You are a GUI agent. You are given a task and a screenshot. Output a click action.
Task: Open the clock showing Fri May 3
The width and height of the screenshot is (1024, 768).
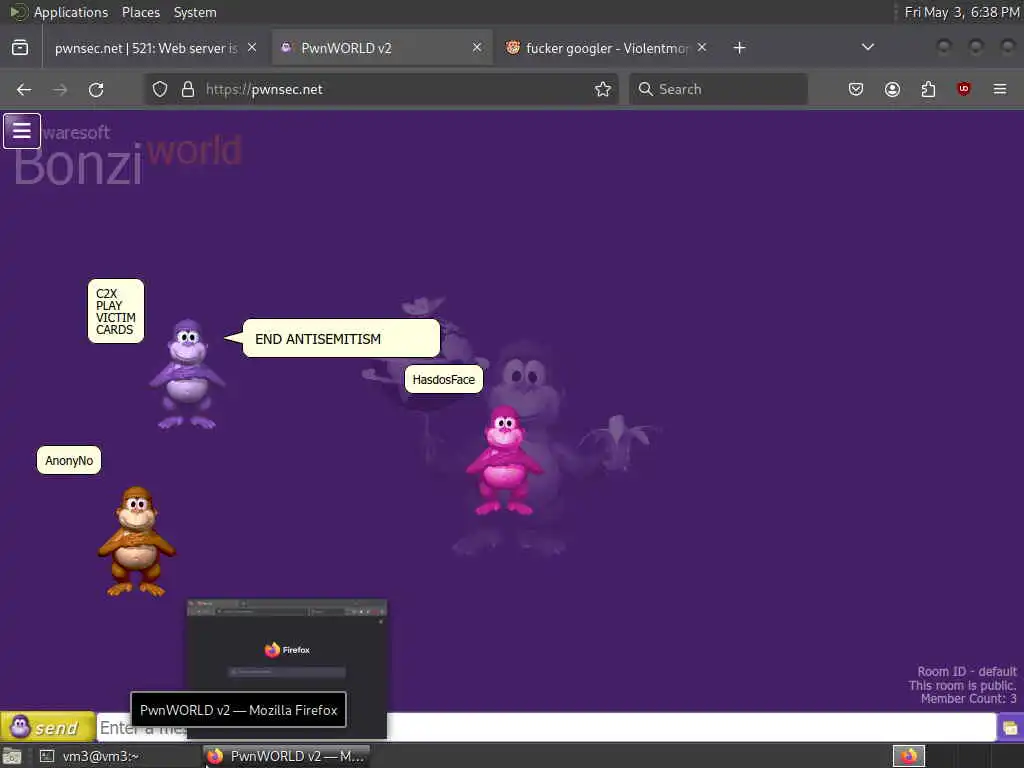click(961, 12)
